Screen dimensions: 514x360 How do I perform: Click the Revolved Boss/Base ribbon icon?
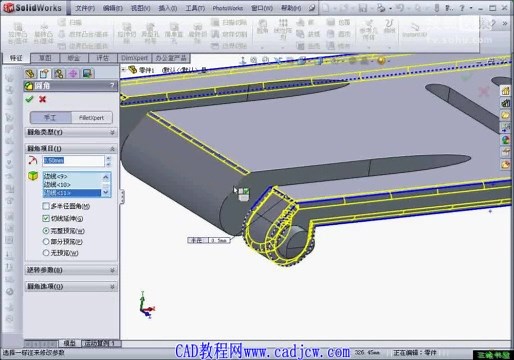click(44, 33)
